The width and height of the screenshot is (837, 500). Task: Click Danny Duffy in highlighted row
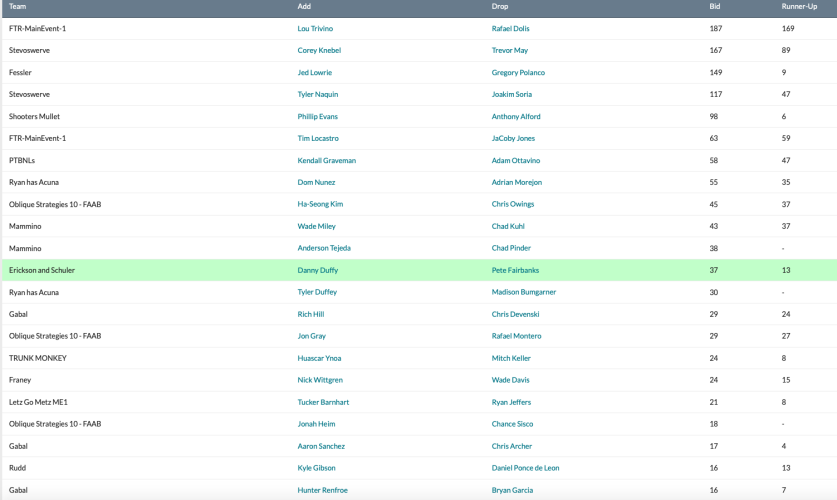[318, 270]
